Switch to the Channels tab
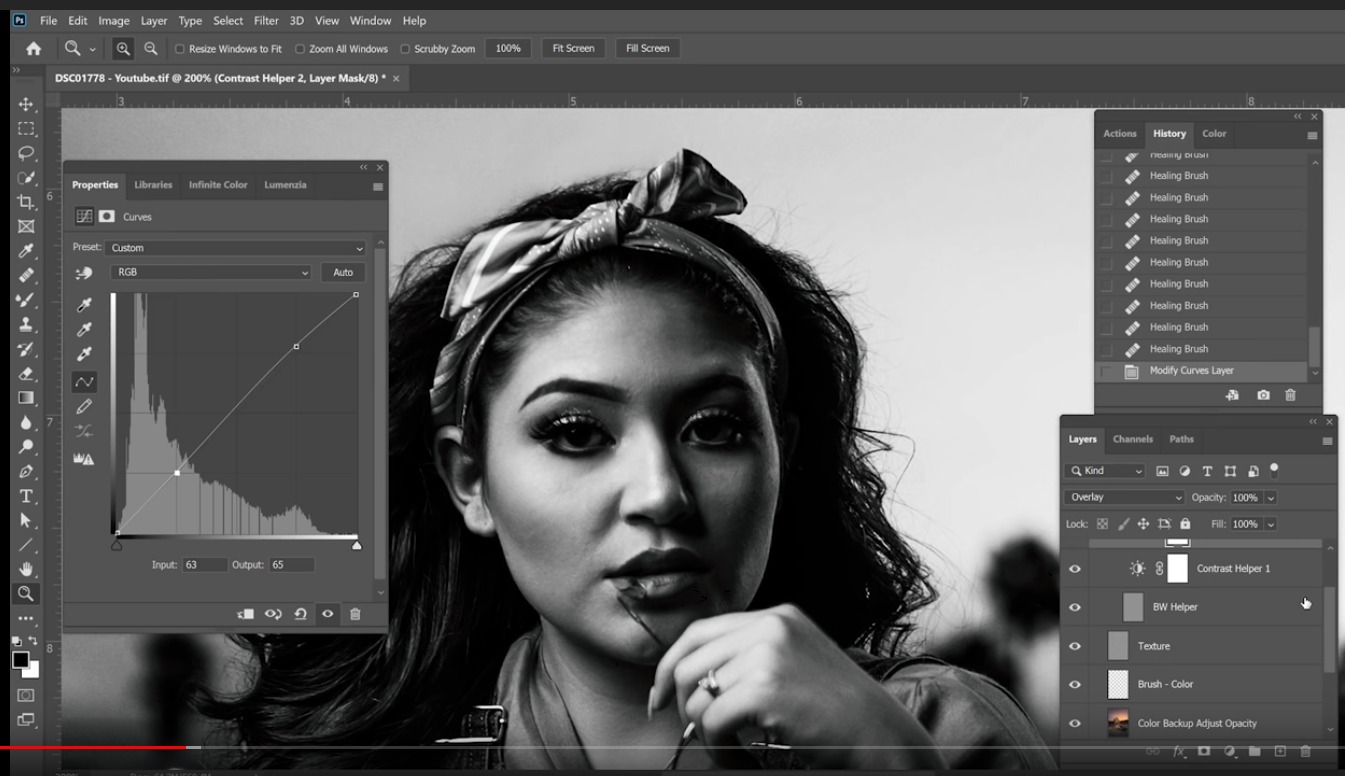This screenshot has height=776, width=1345. click(1132, 439)
